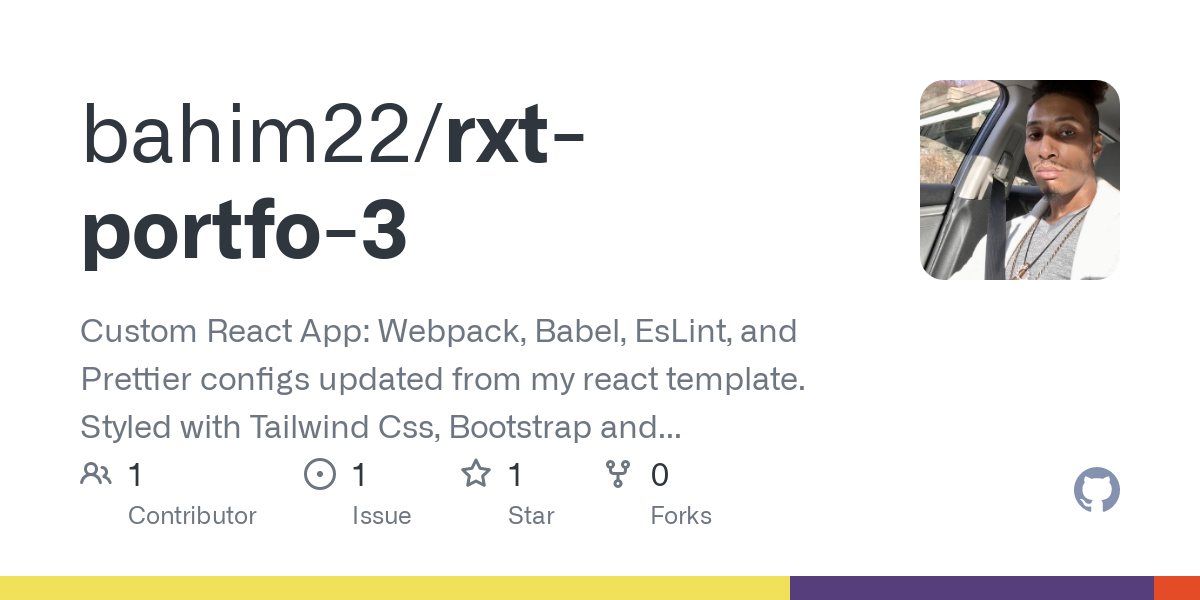Click the forks count number 0
This screenshot has width=1200, height=600.
coord(659,475)
